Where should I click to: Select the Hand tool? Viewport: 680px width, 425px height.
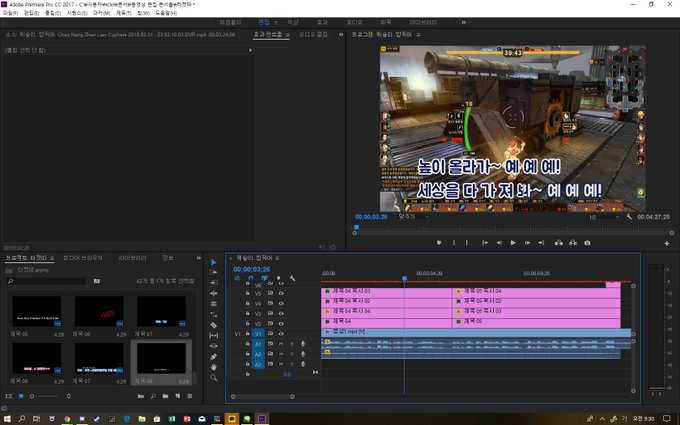click(x=213, y=367)
